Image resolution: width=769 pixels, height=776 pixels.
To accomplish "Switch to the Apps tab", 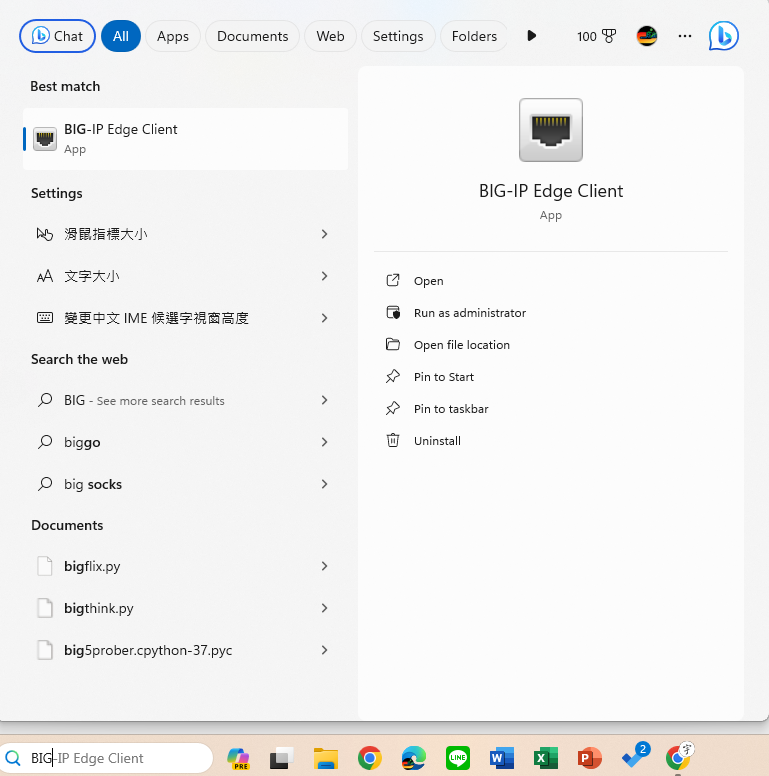I will tap(173, 36).
